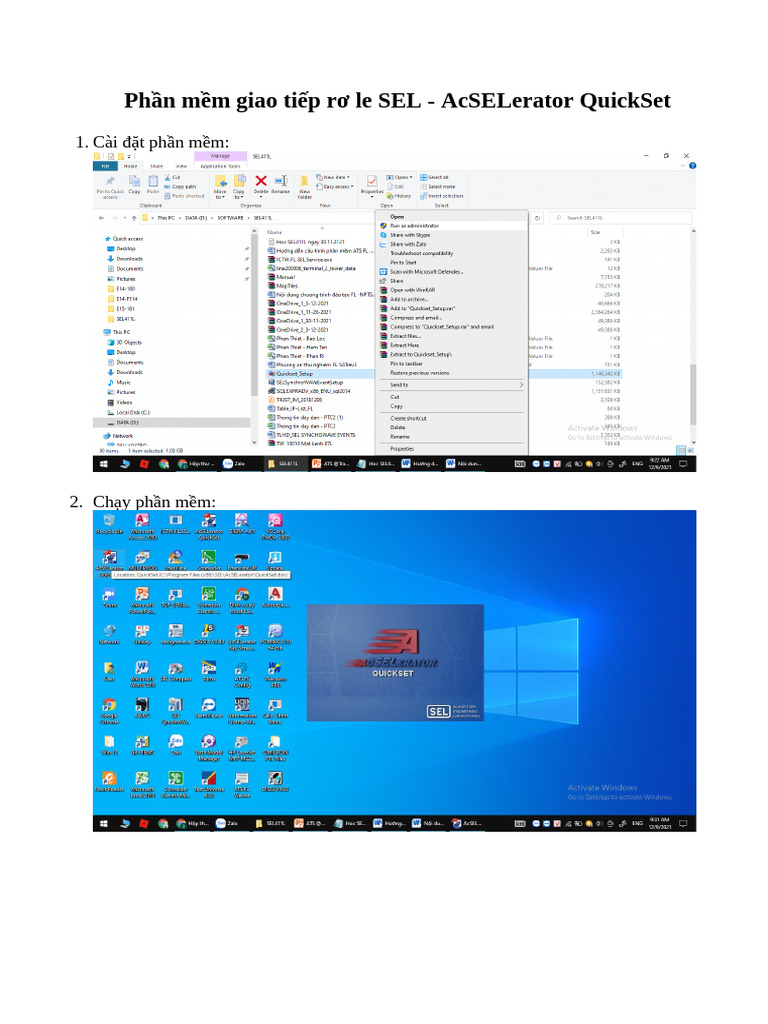Click AcSEL... taskbar button in desktop screenshot
Image resolution: width=768 pixels, height=1024 pixels.
(468, 824)
